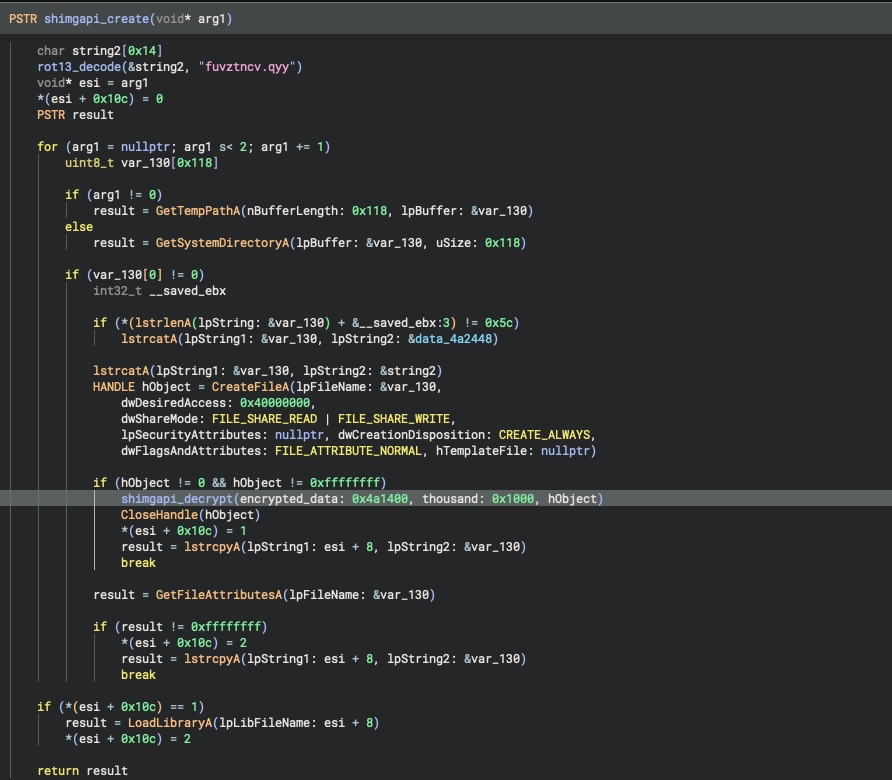The image size is (892, 780).
Task: Click the 0x40000000 desired access value
Action: pos(275,403)
